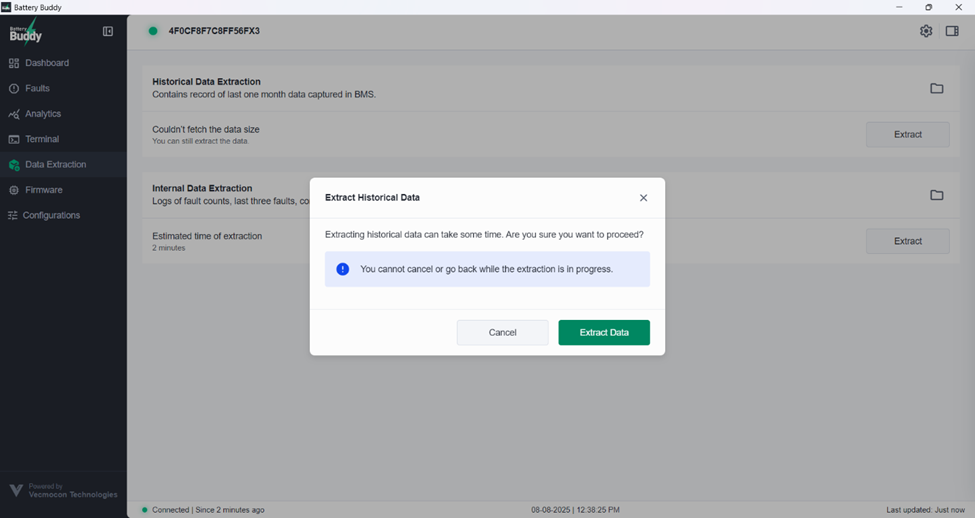This screenshot has width=975, height=518.
Task: Click the Dashboard grid icon in sidebar
Action: (14, 63)
